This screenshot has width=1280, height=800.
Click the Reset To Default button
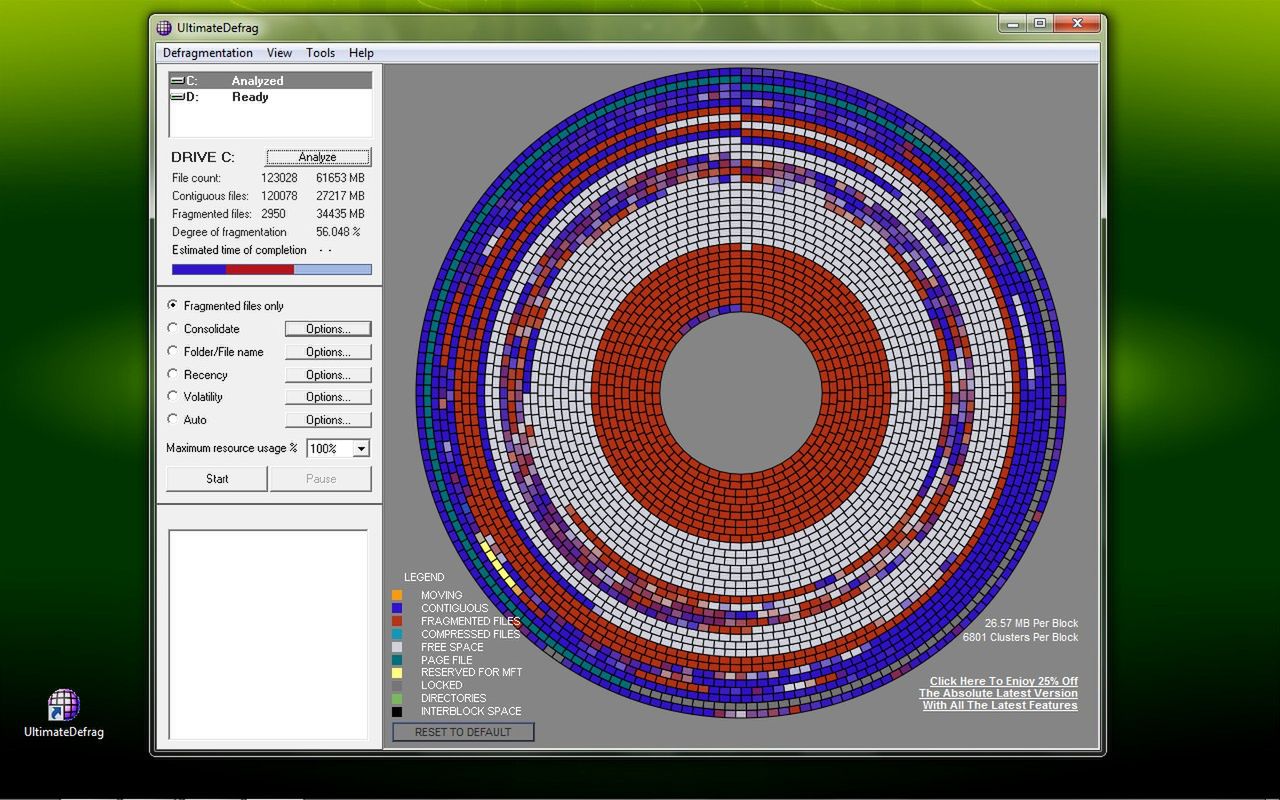click(463, 732)
